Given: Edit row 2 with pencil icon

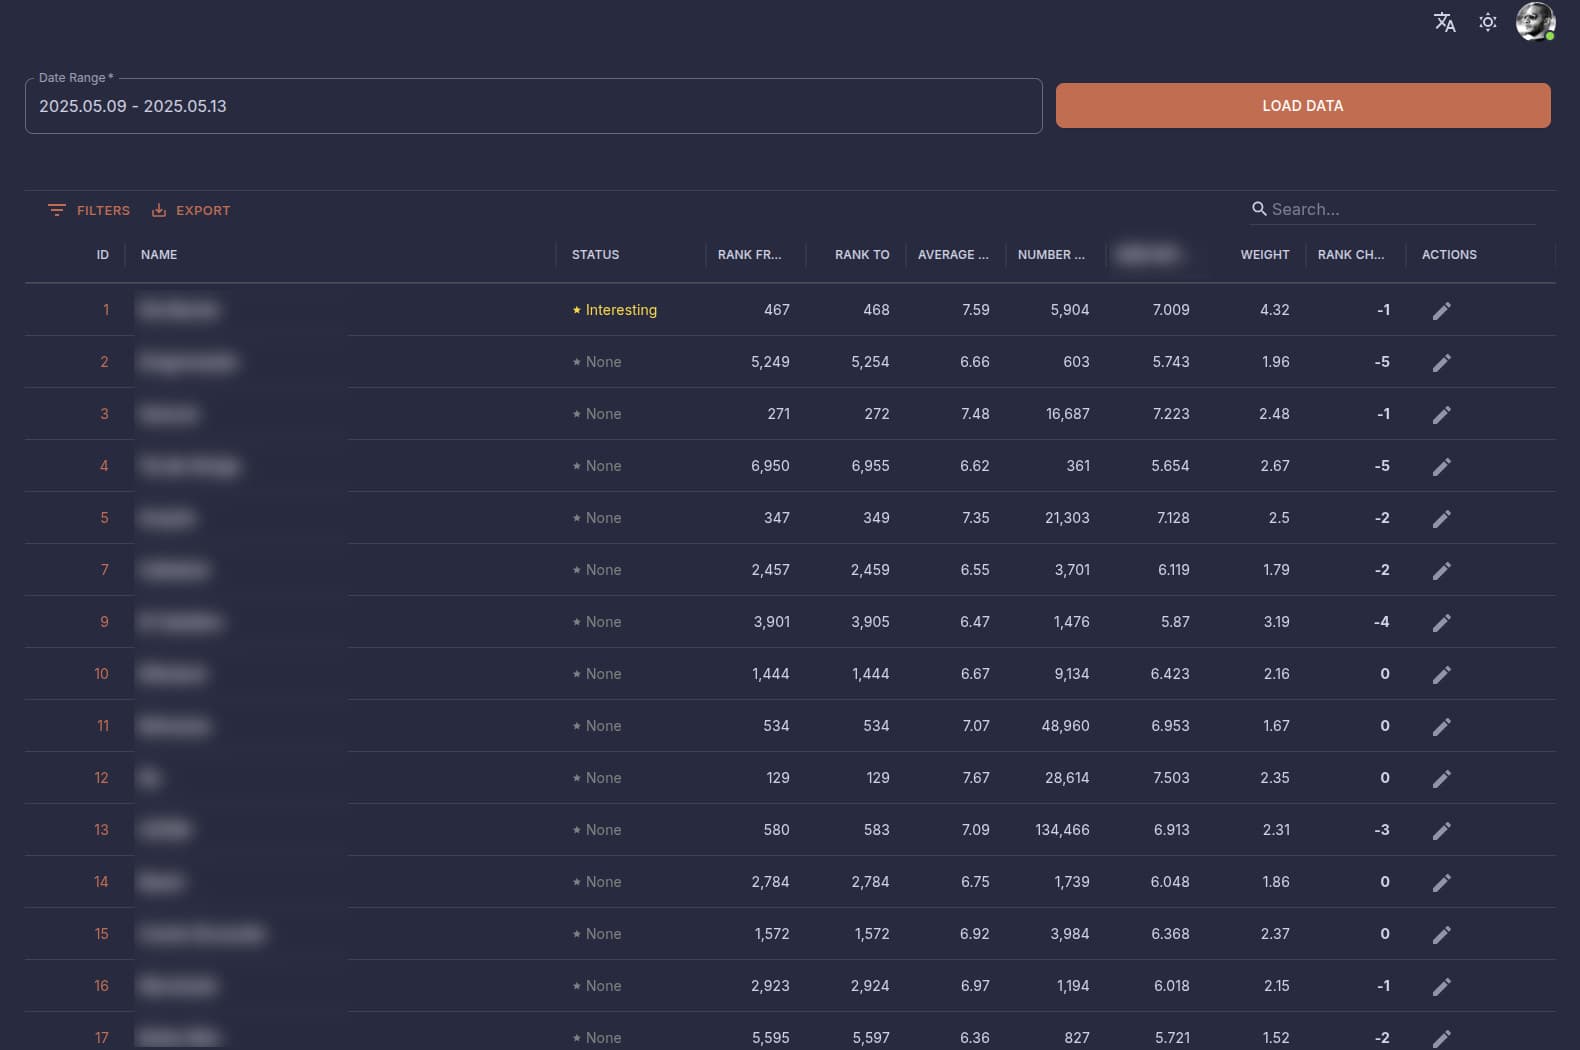Looking at the screenshot, I should click(1441, 363).
